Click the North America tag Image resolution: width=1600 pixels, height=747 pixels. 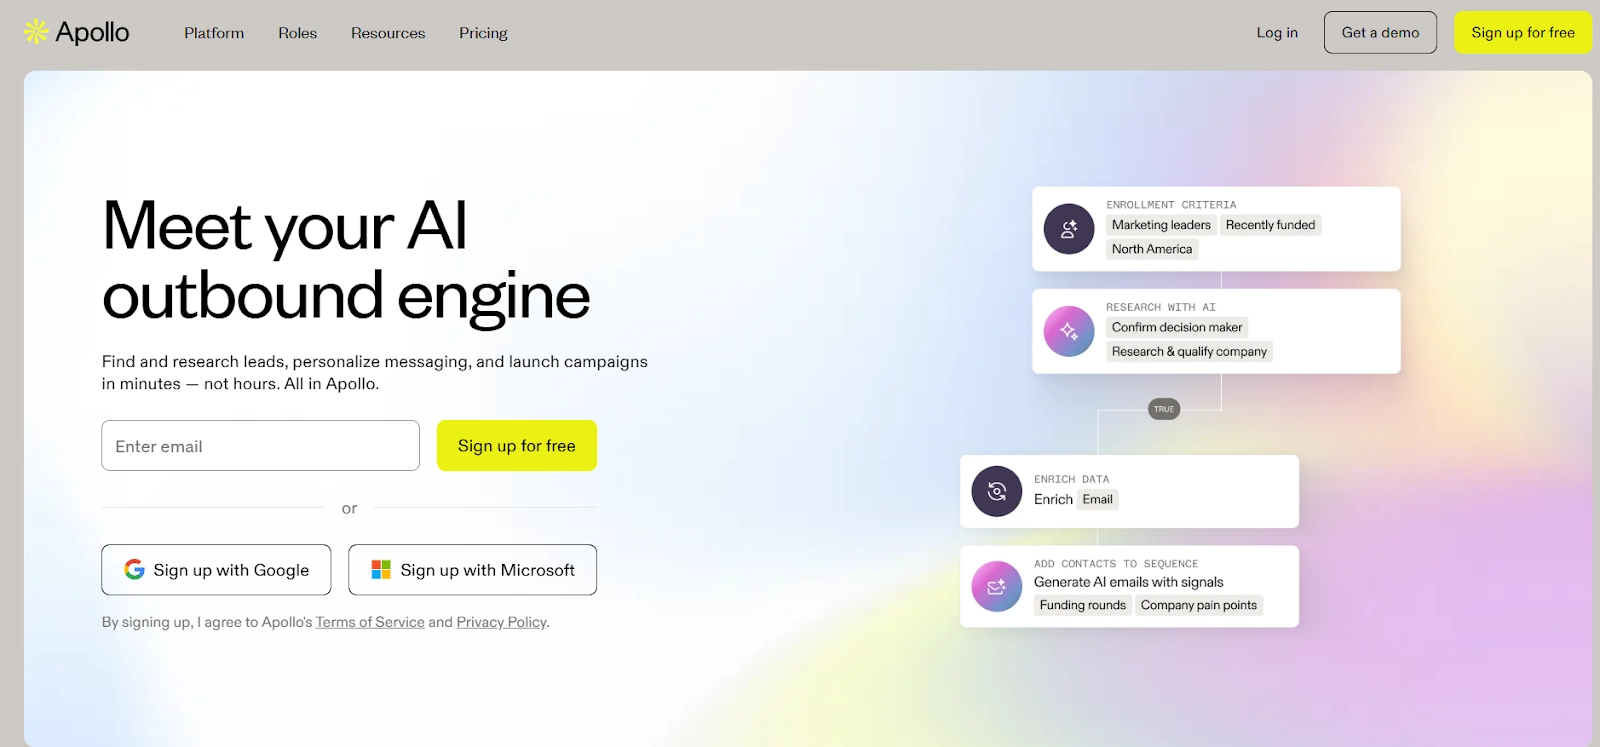1152,249
